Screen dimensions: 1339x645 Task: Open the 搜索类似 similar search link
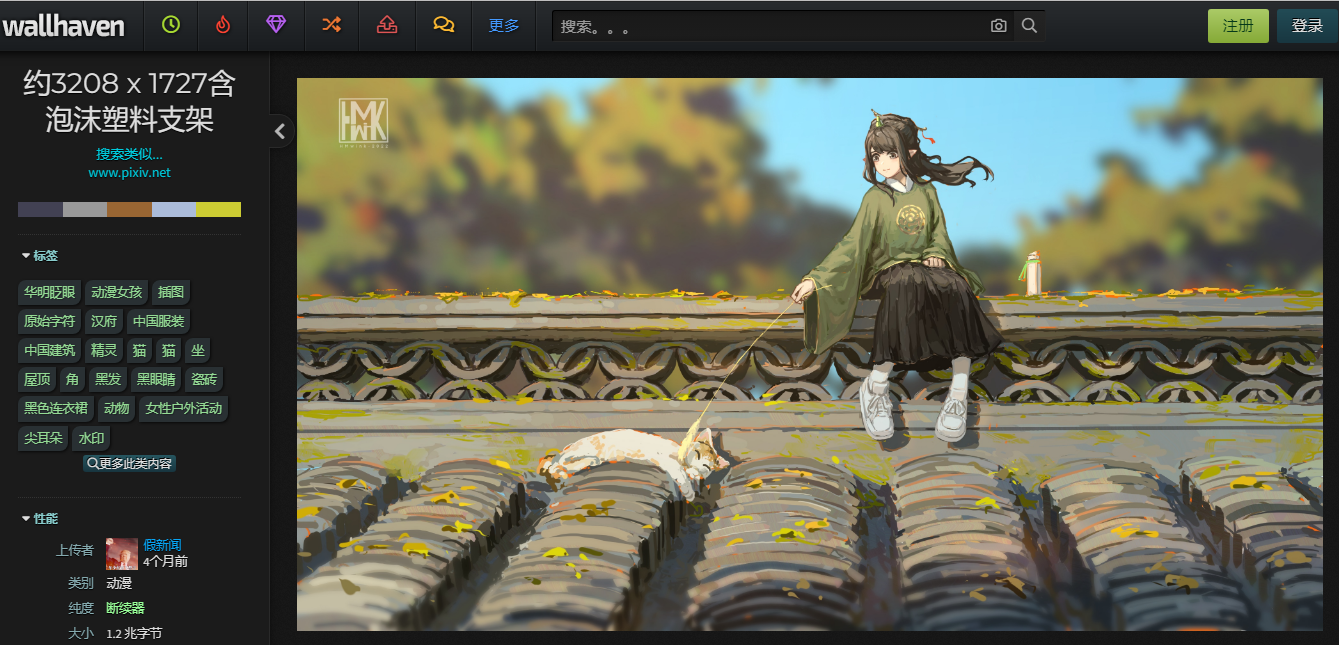pos(128,154)
